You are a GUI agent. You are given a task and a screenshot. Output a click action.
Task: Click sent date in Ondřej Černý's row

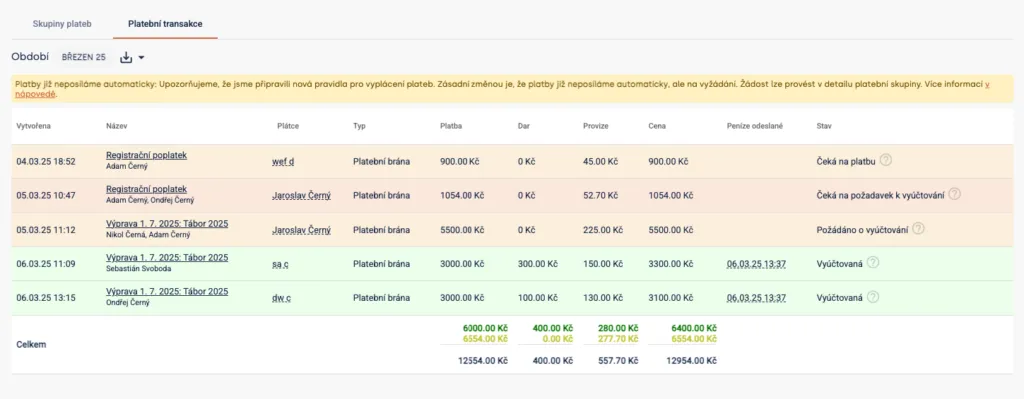click(756, 298)
